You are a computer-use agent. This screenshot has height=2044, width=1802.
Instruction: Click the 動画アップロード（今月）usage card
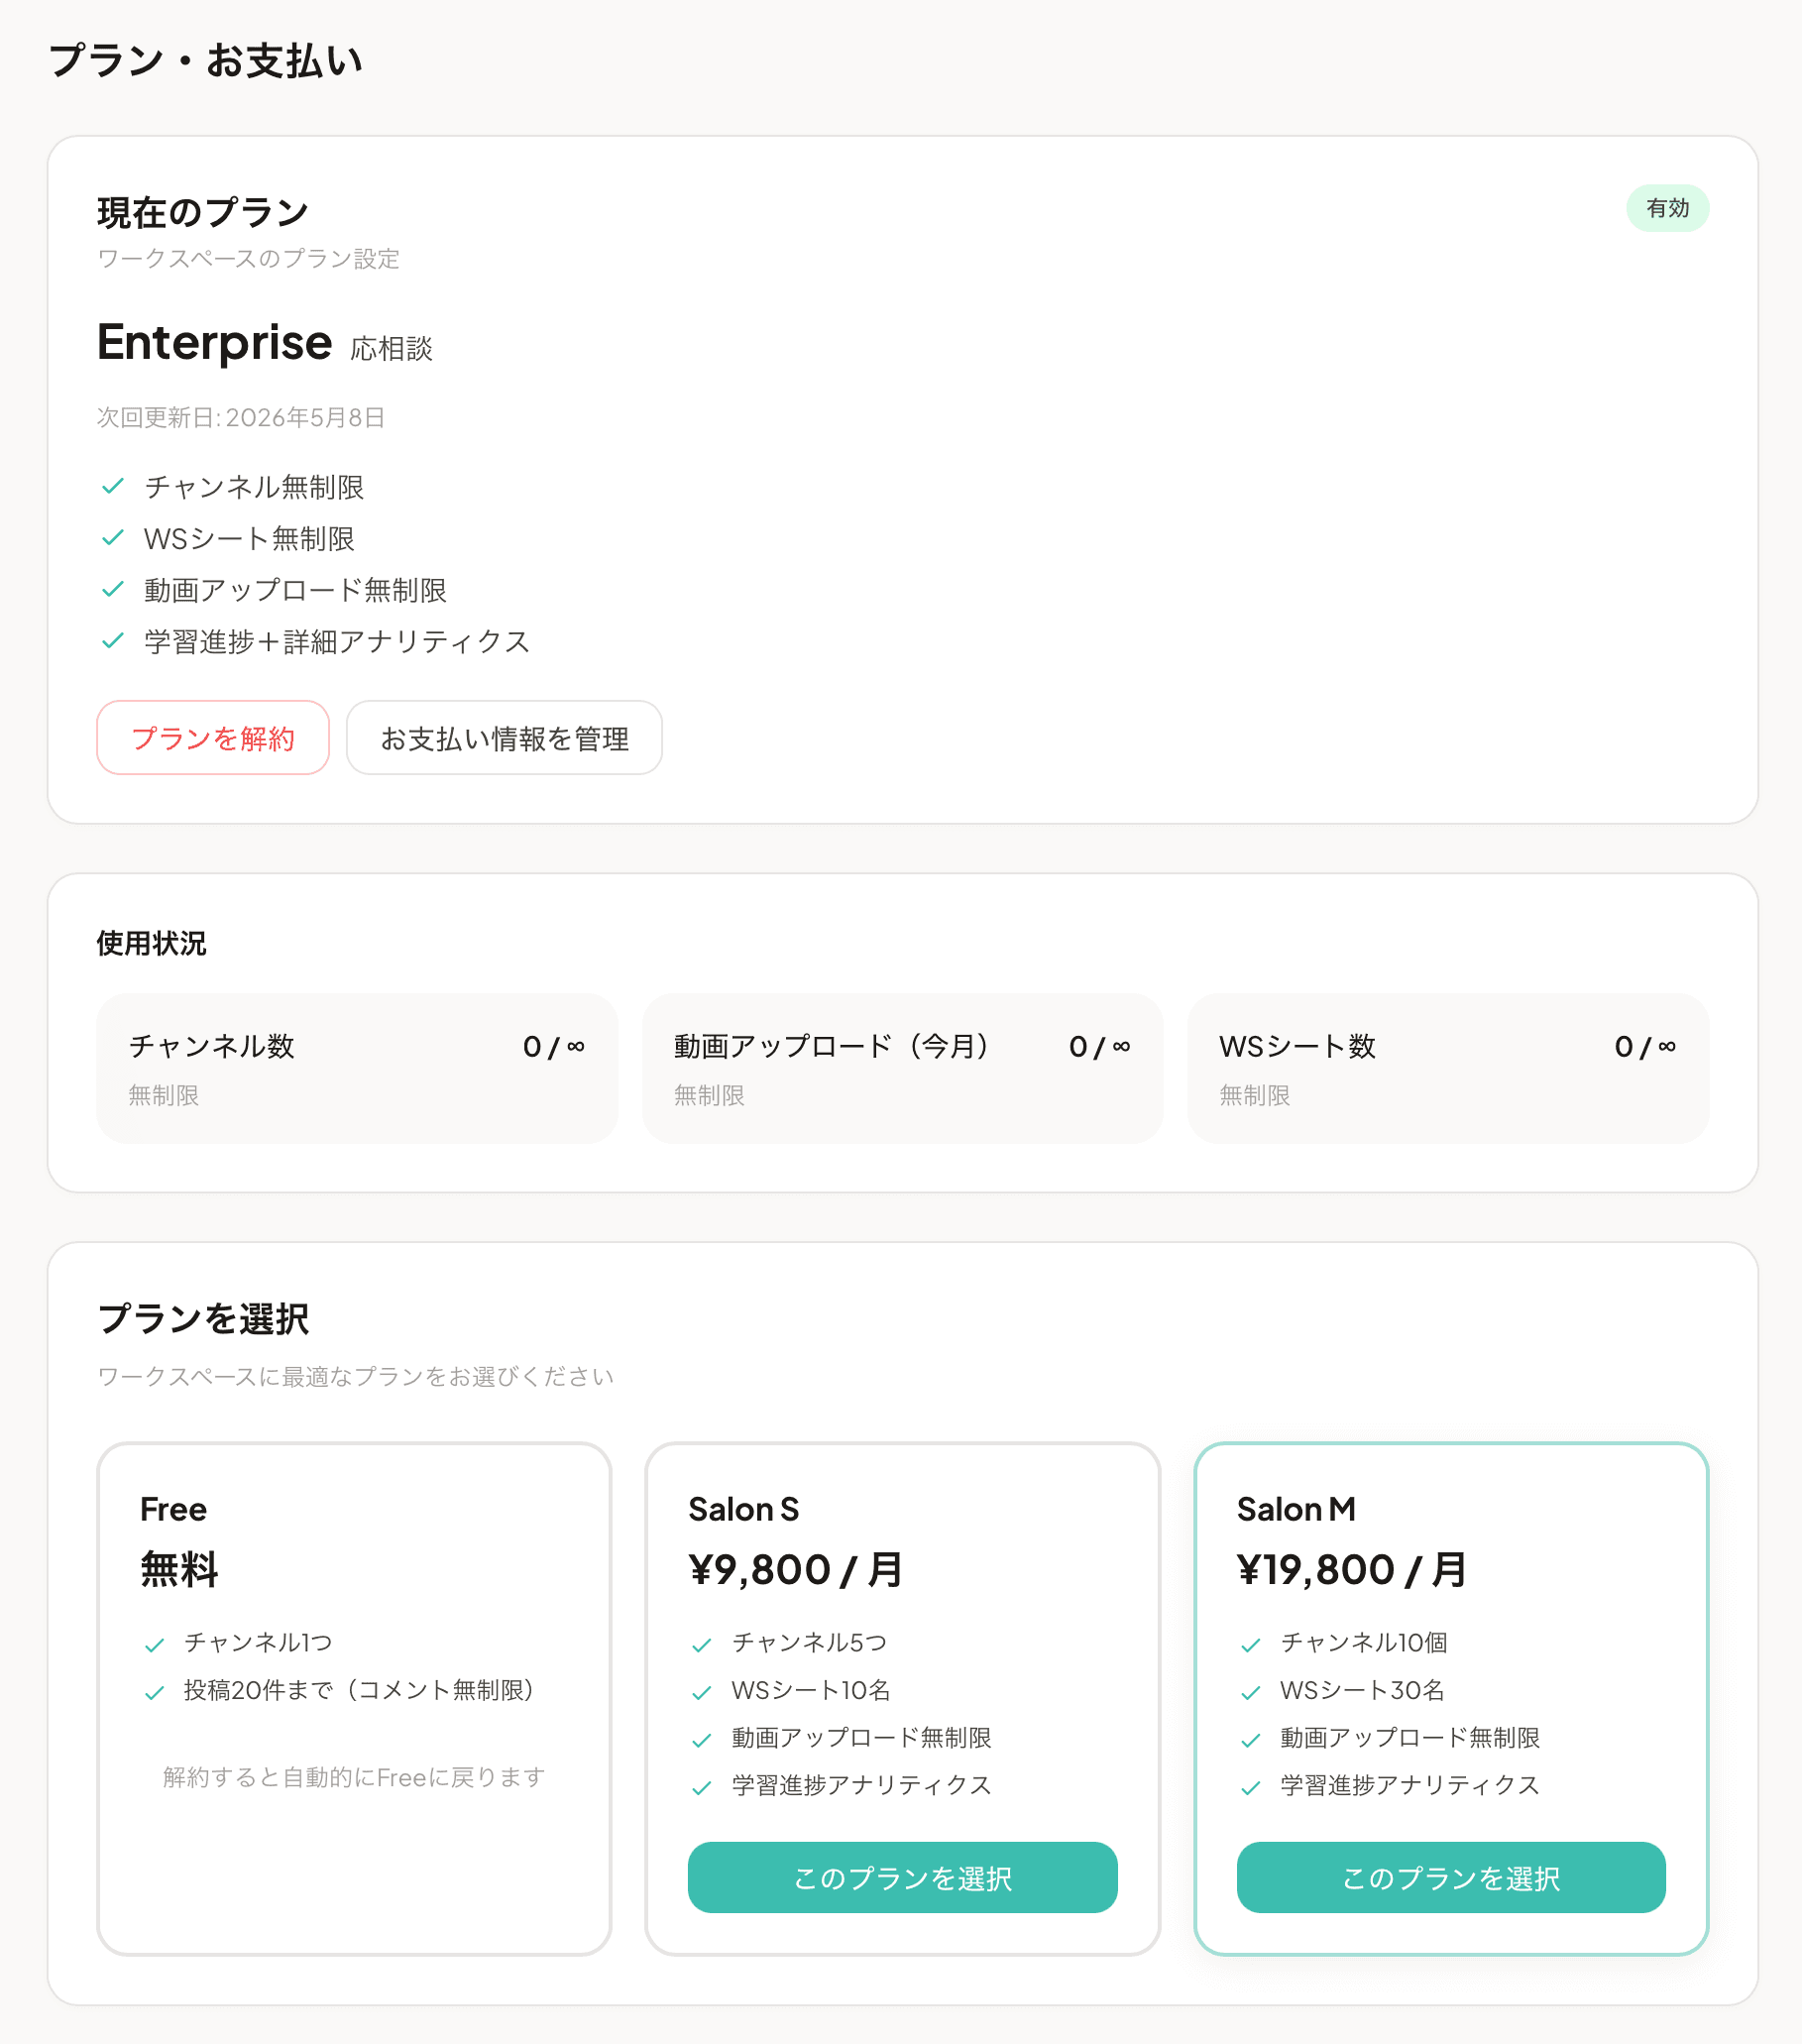pyautogui.click(x=901, y=1068)
